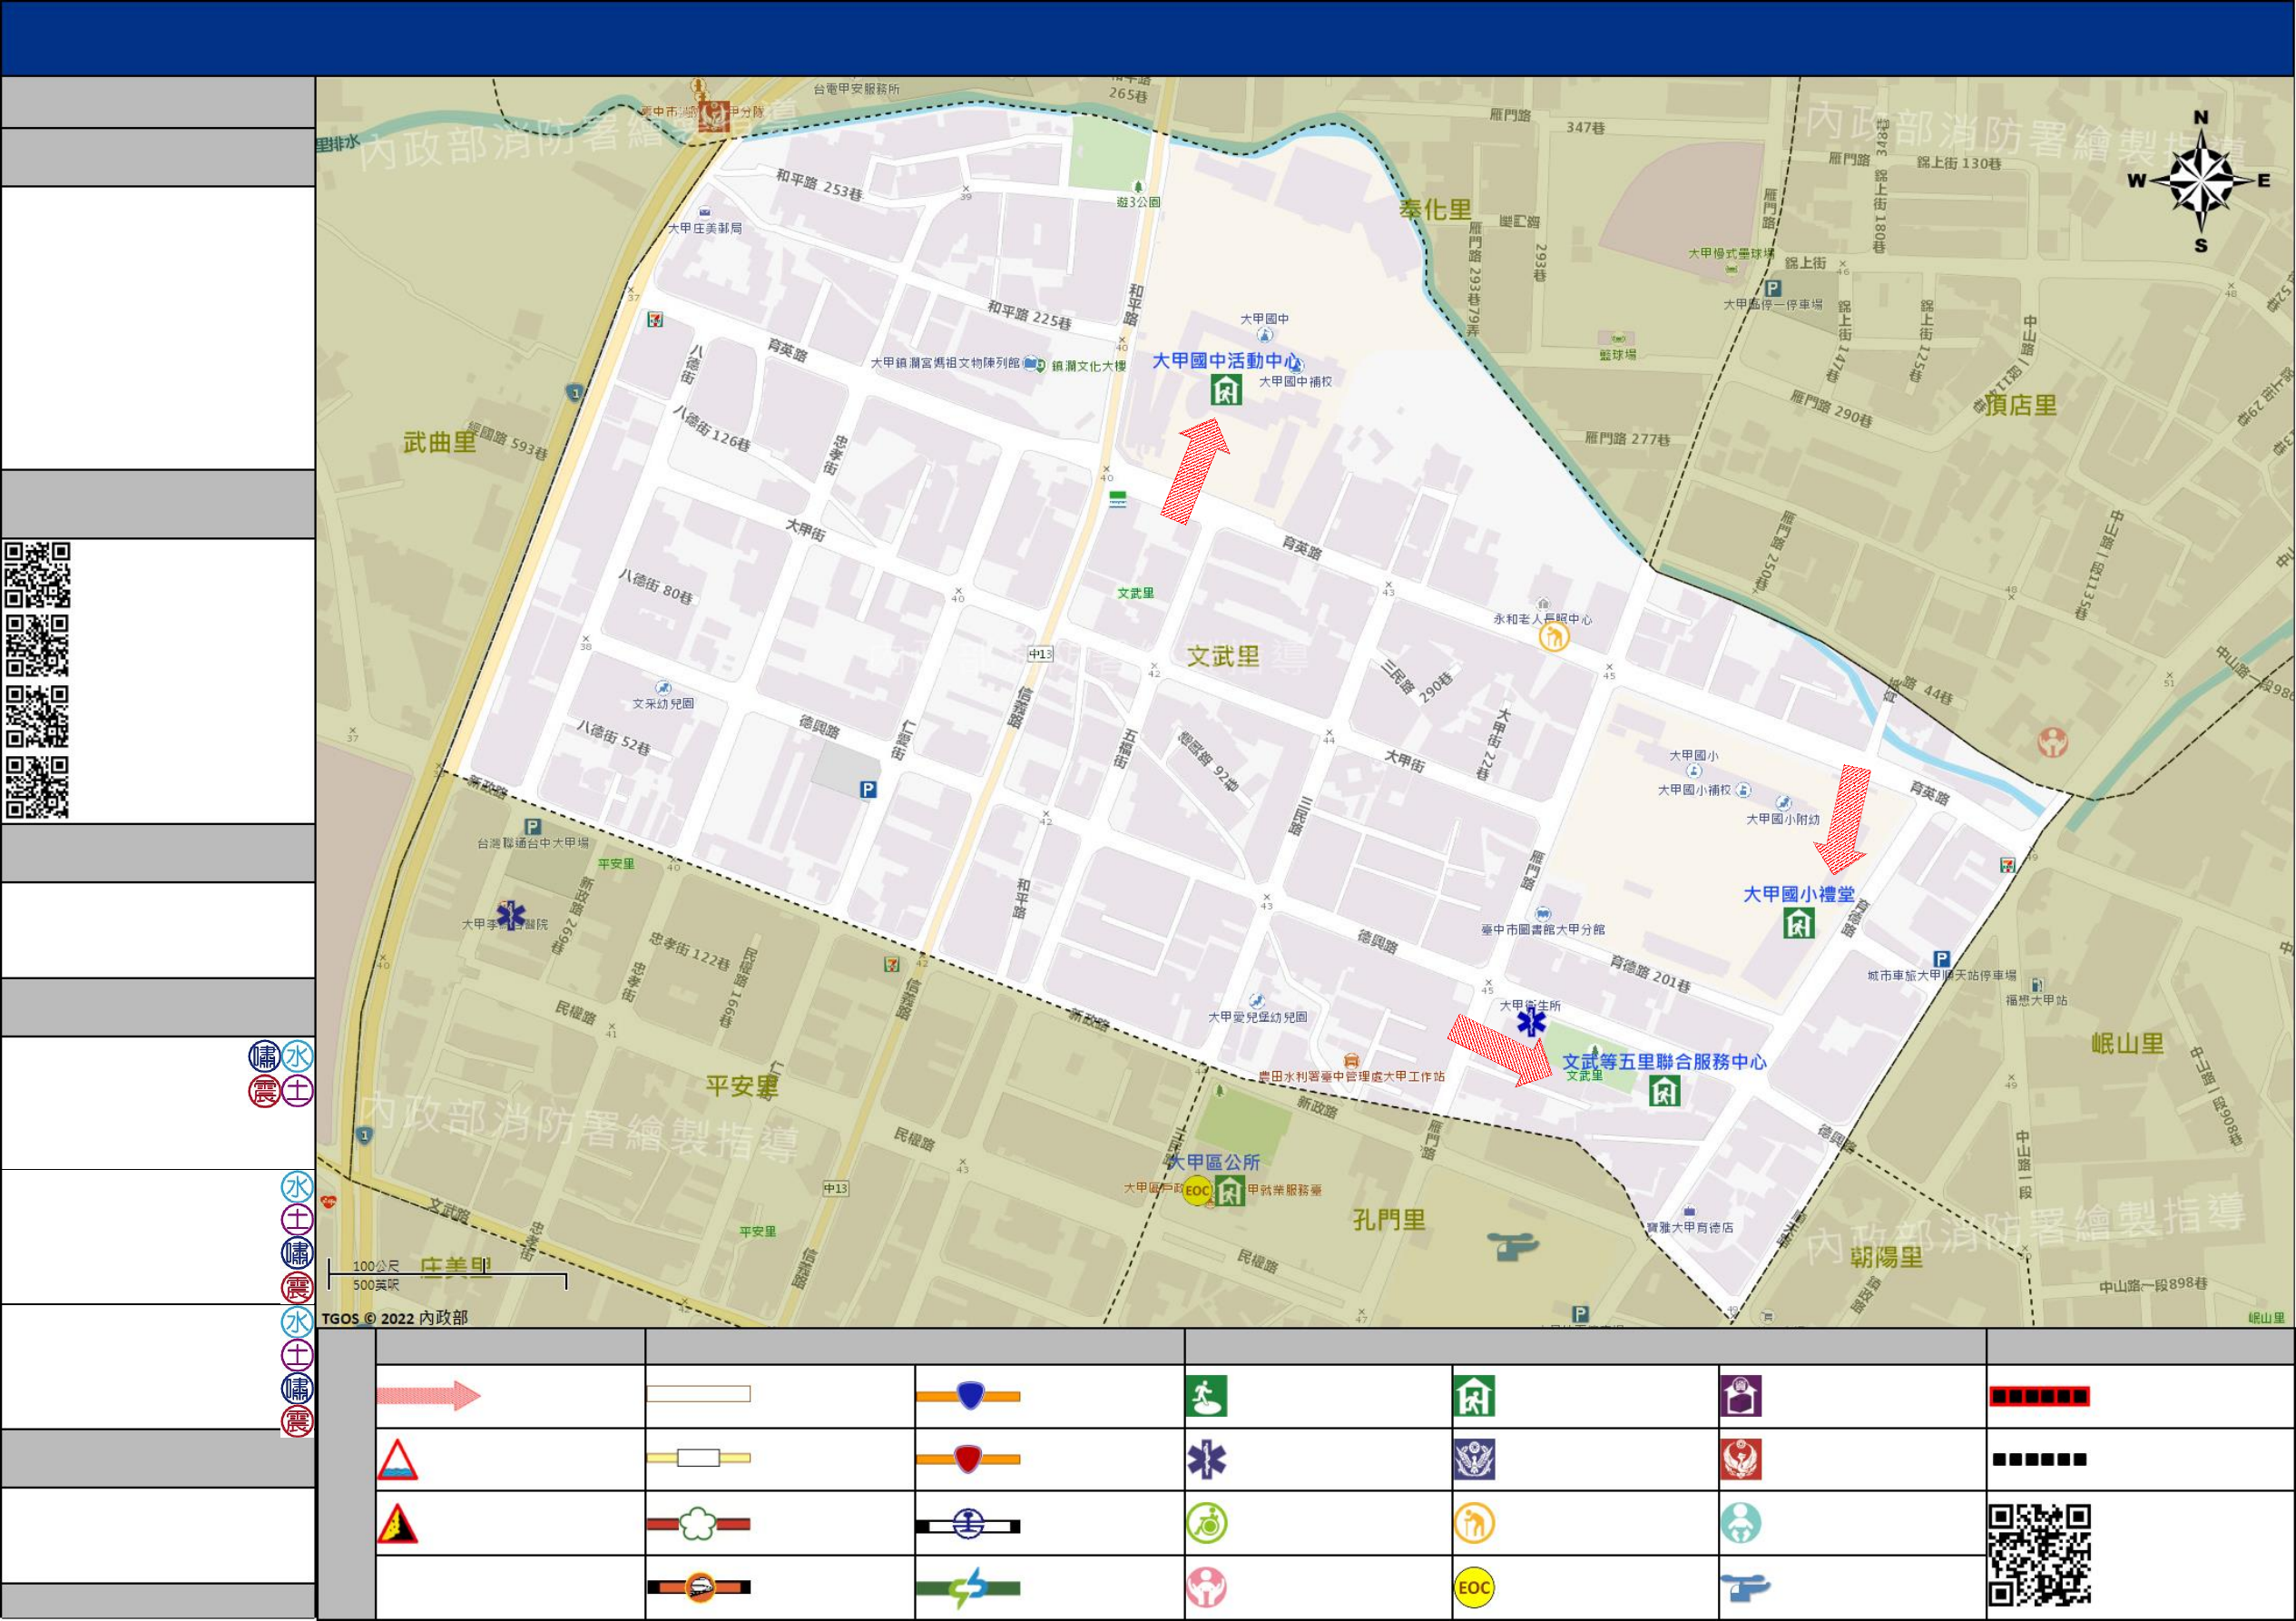Click the green wheelchair icon in the legend
This screenshot has width=2296, height=1621.
[1207, 1524]
